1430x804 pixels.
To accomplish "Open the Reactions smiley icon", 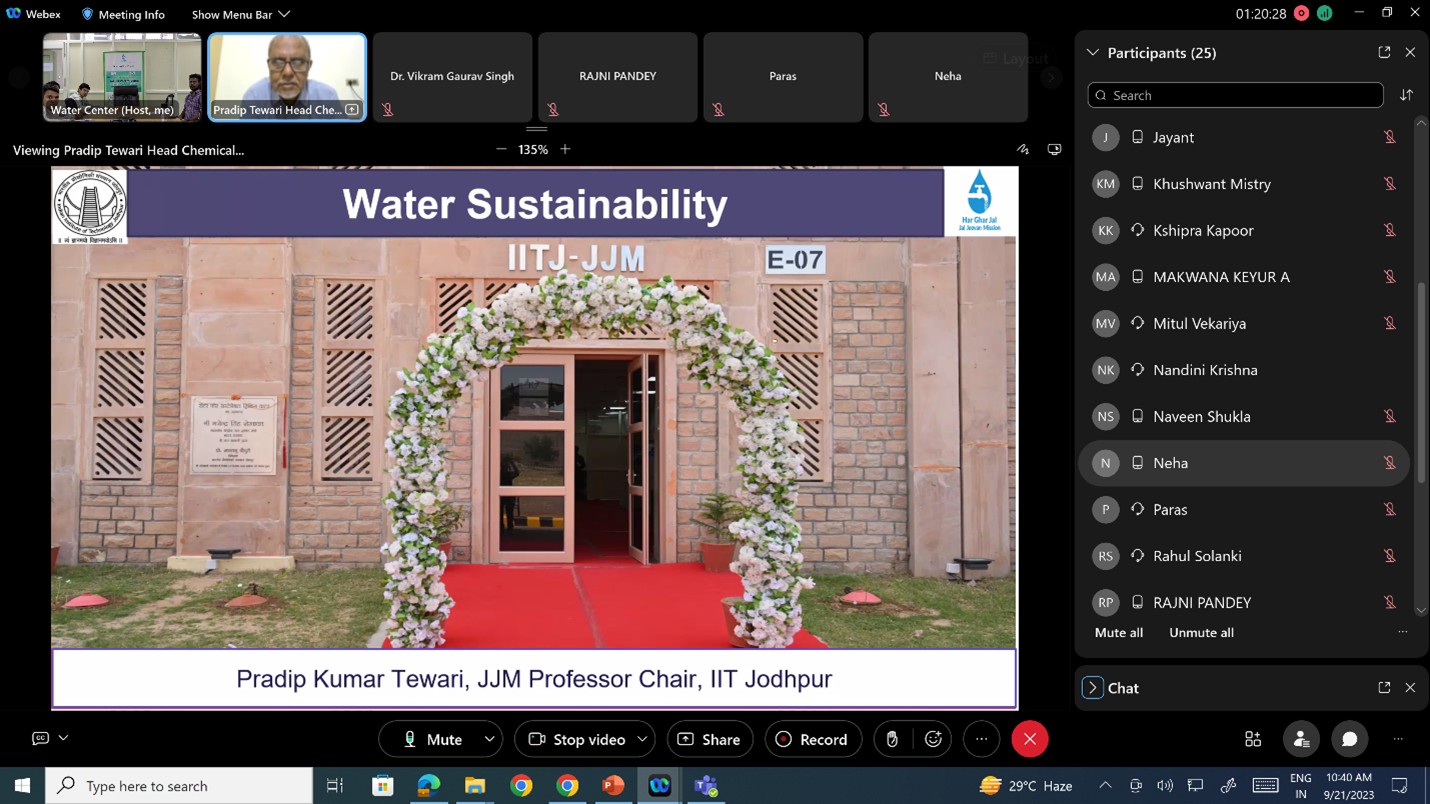I will point(933,739).
